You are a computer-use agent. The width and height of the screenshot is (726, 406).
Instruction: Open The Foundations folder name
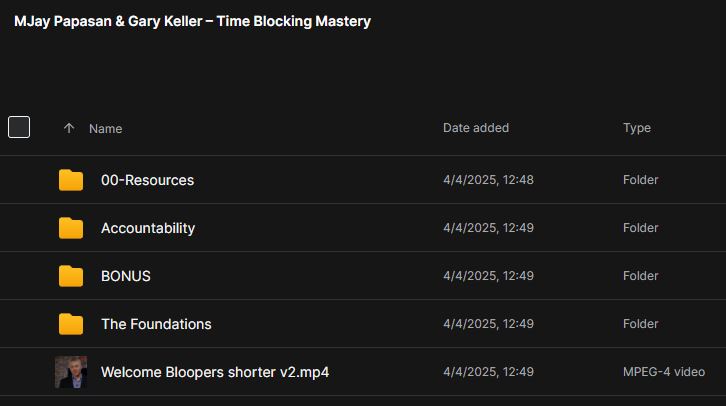tap(156, 324)
